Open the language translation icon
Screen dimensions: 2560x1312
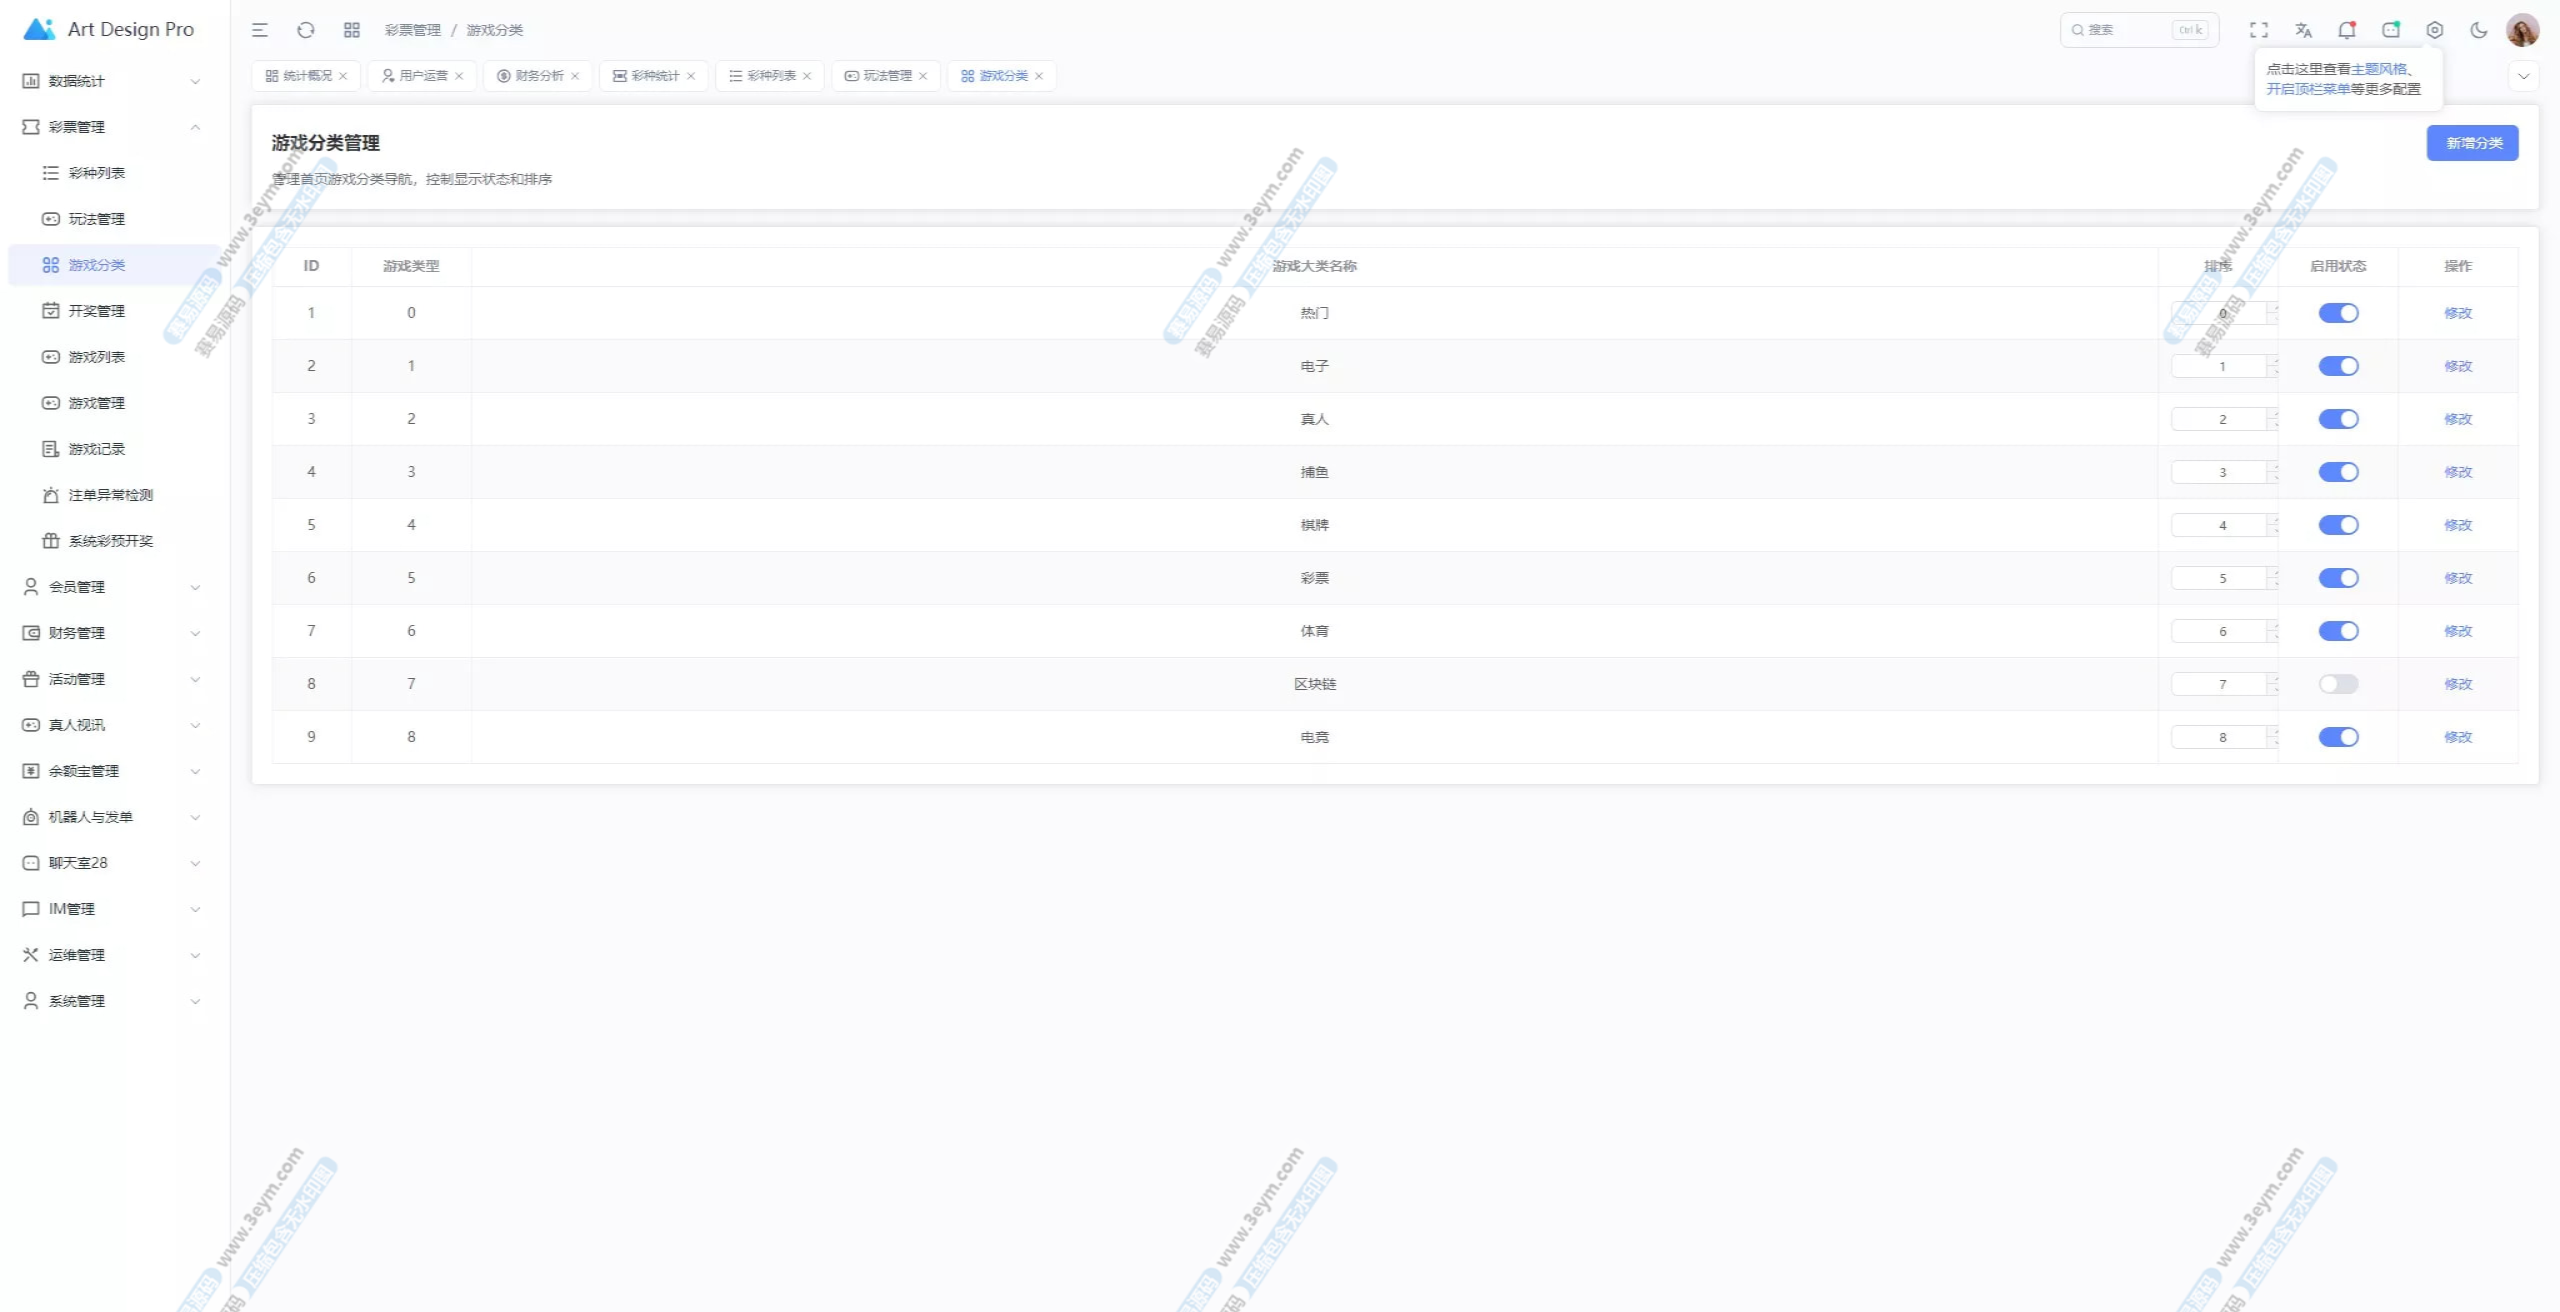pos(2303,30)
